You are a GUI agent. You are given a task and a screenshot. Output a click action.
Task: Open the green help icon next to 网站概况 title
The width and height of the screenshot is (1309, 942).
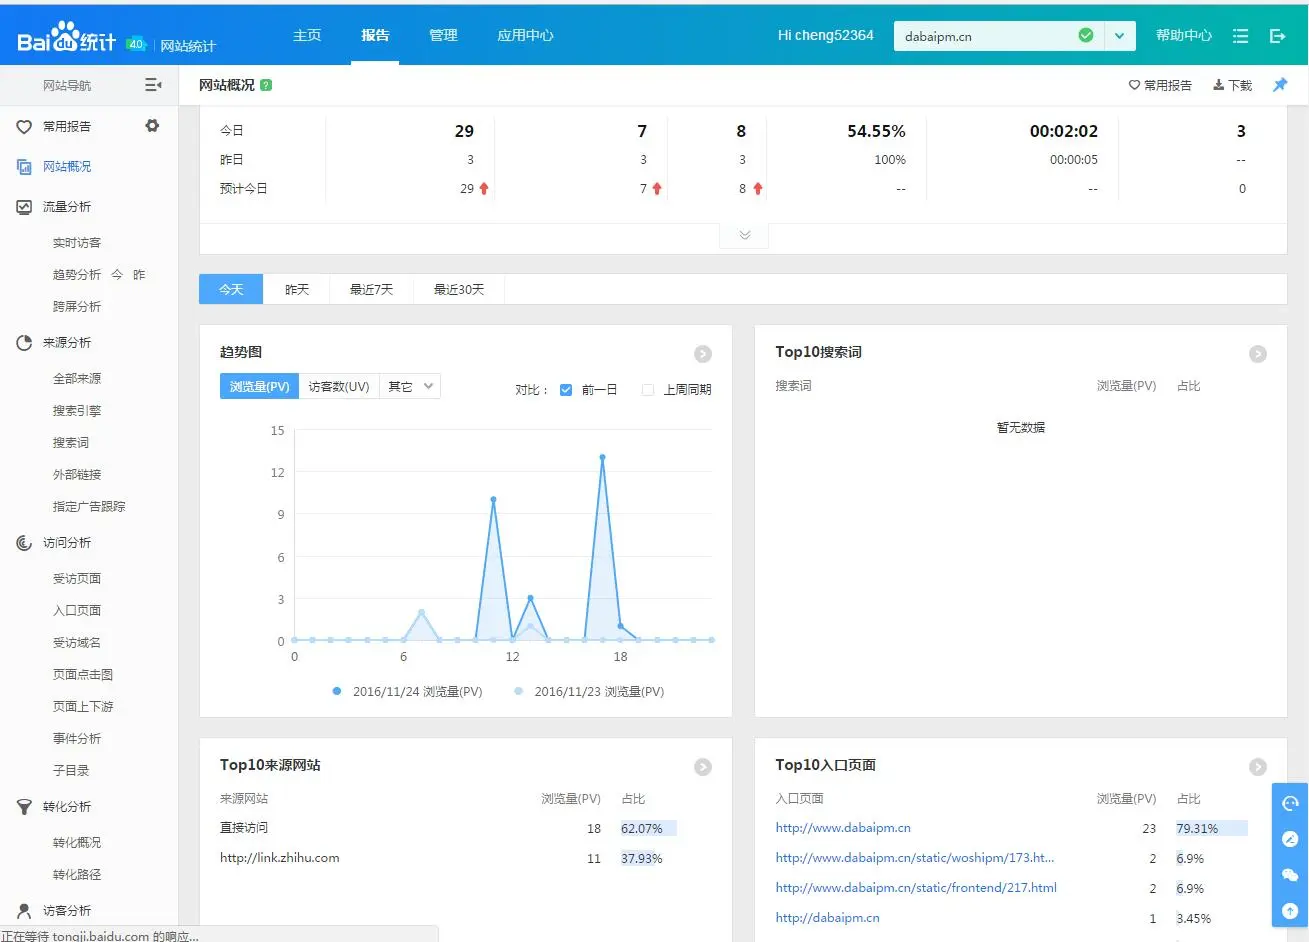point(266,85)
